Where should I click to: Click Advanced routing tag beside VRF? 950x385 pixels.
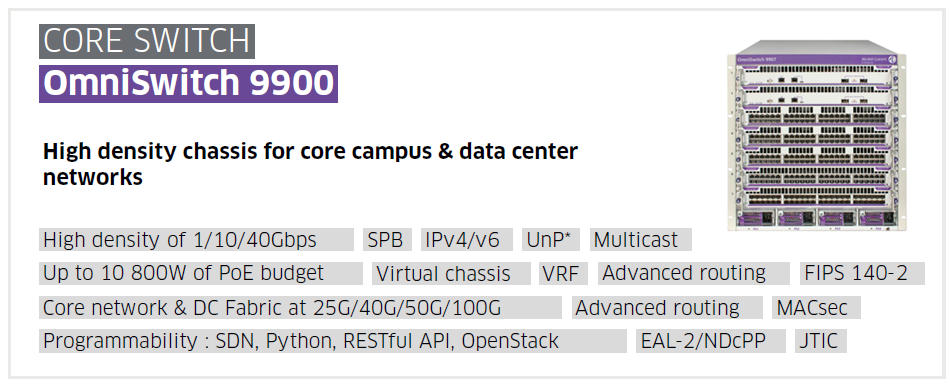click(x=694, y=273)
